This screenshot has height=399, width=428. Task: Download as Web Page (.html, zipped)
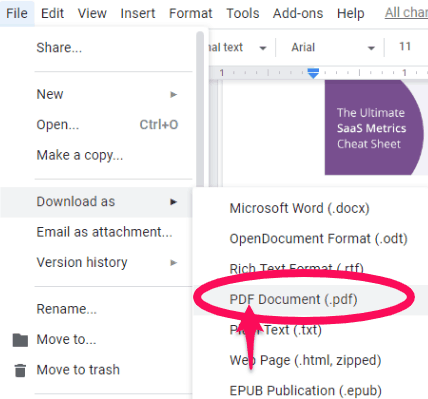coord(311,360)
